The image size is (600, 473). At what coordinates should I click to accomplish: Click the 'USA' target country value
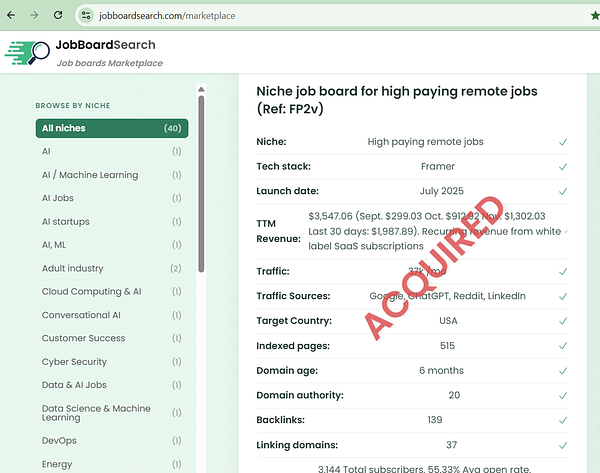448,321
